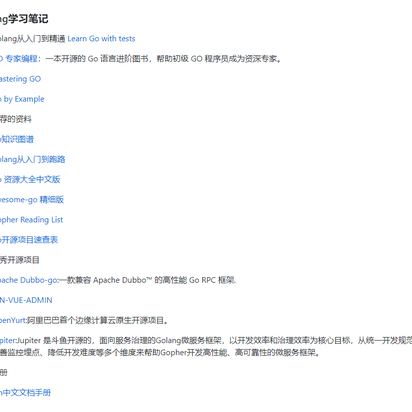Open Golang从入门到跑路 link
This screenshot has width=412, height=412.
coord(32,159)
